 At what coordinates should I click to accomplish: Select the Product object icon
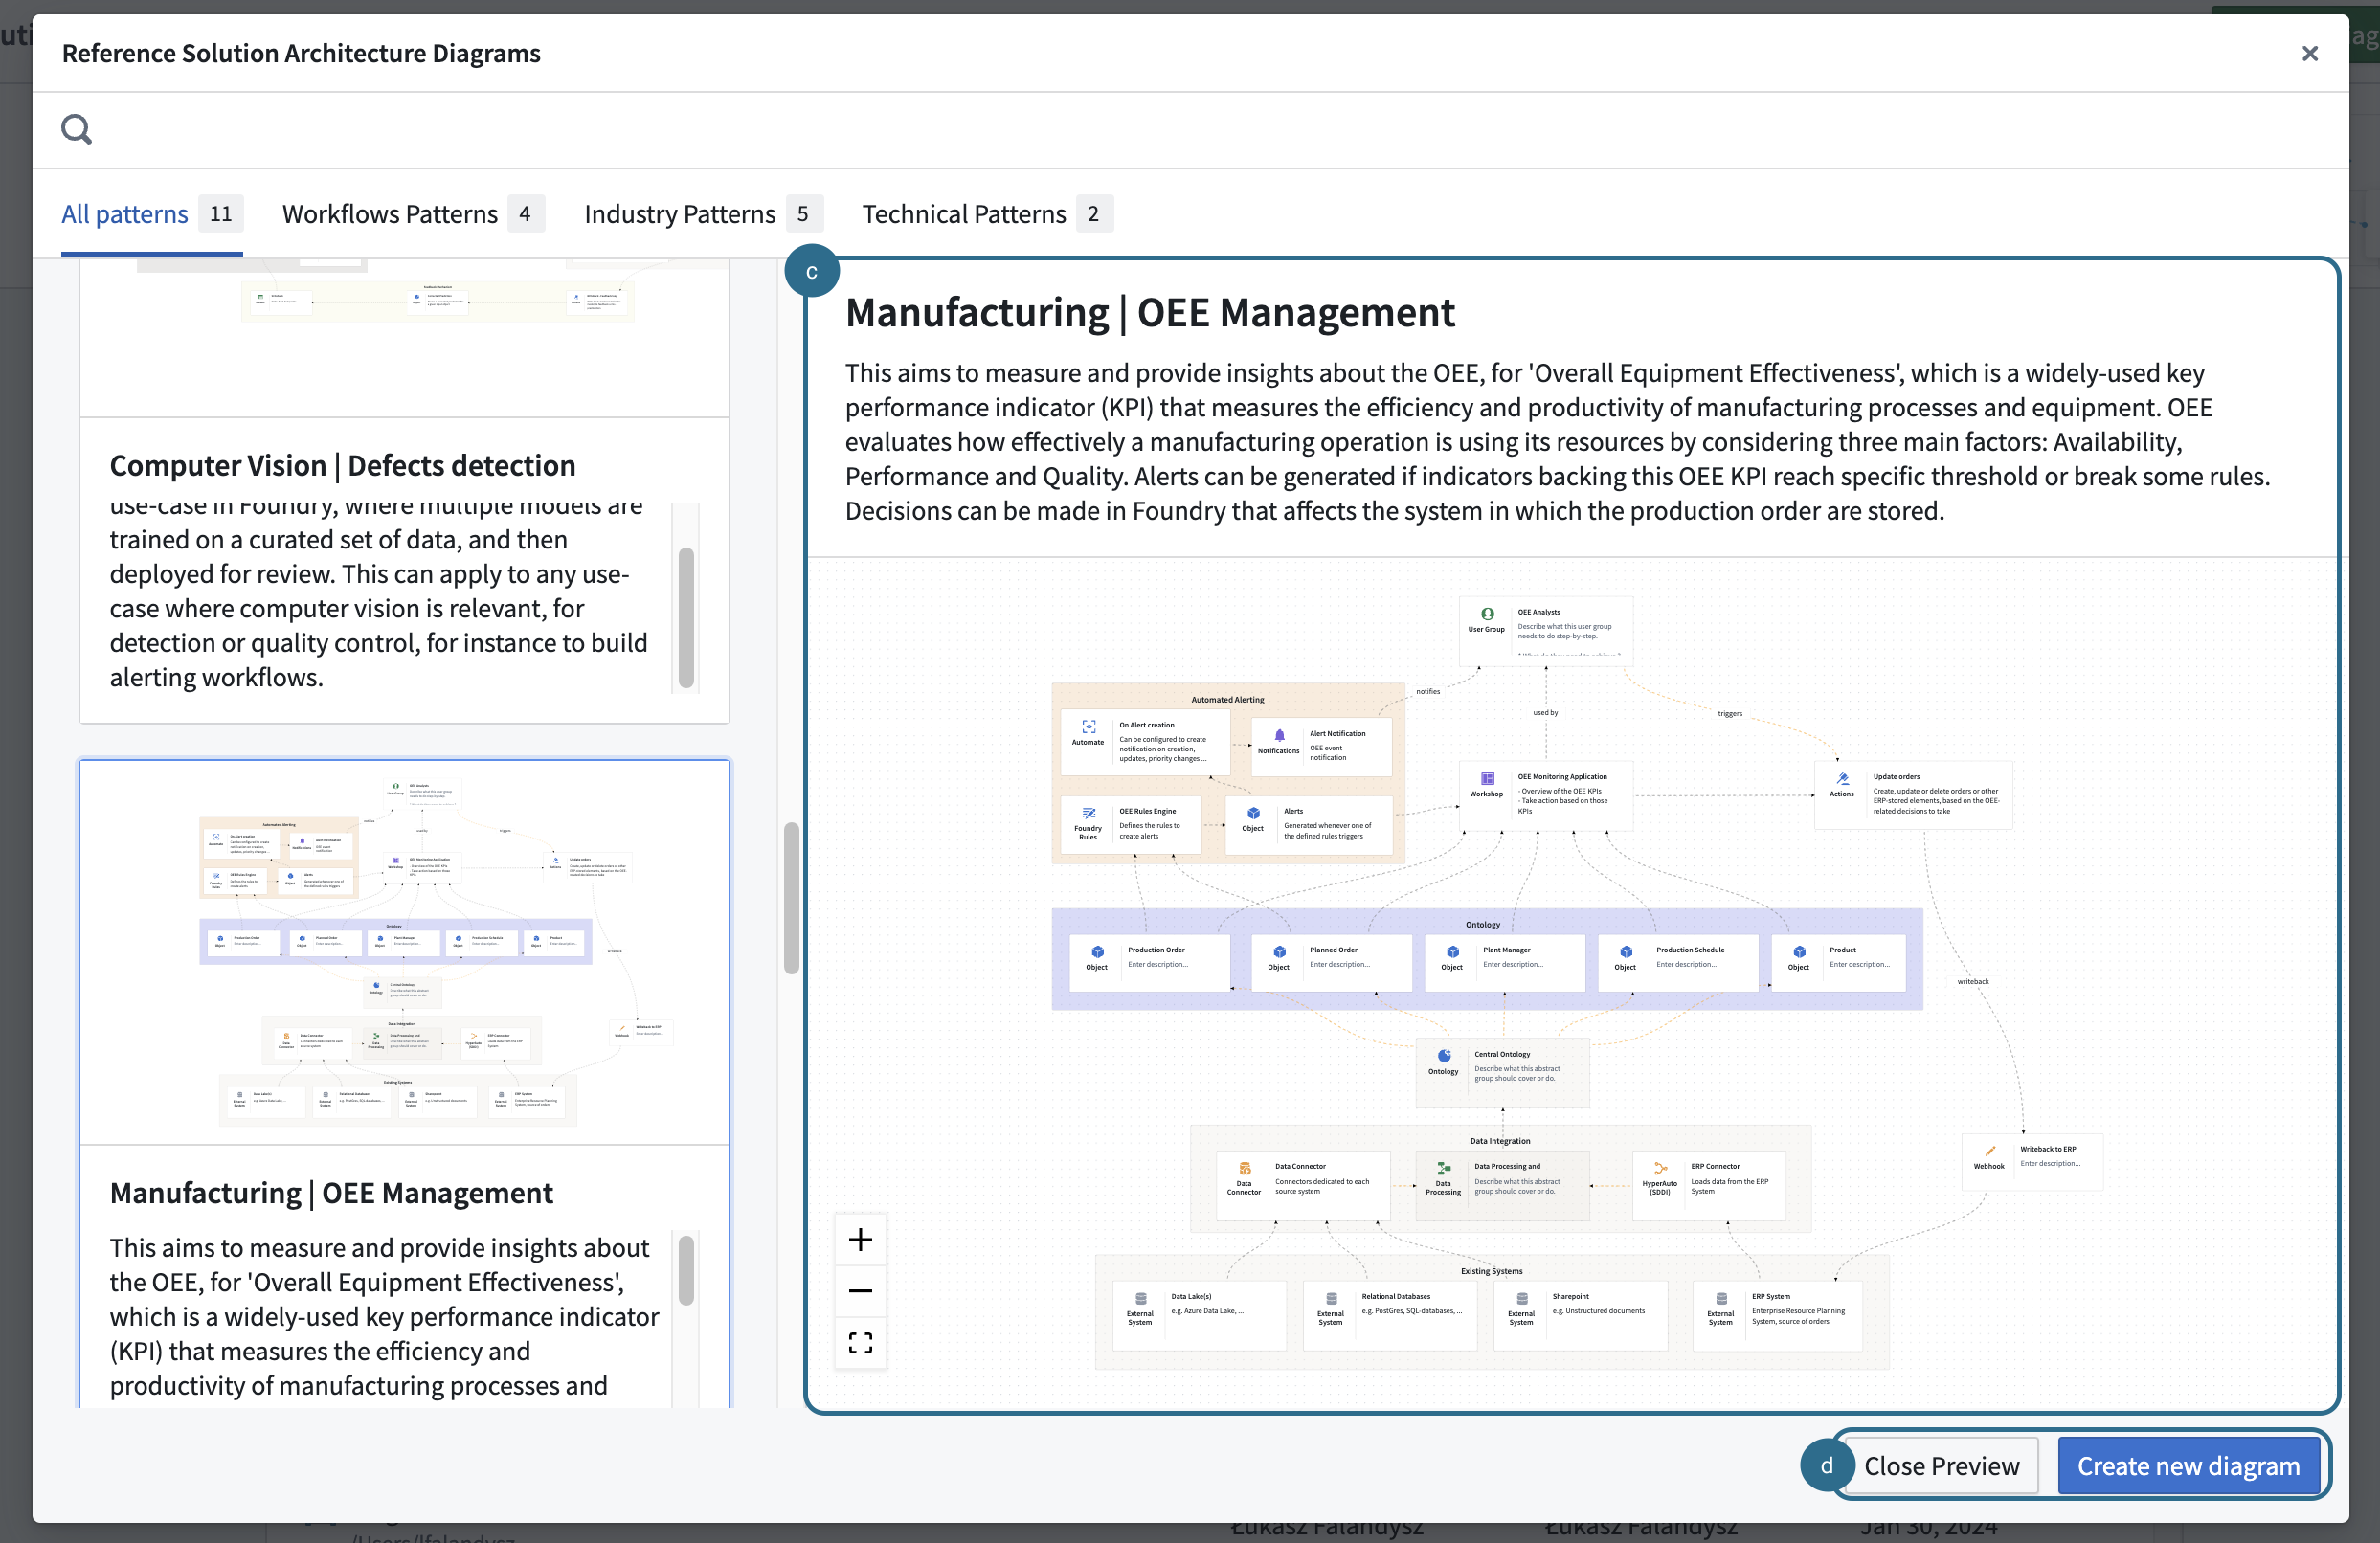point(1799,952)
